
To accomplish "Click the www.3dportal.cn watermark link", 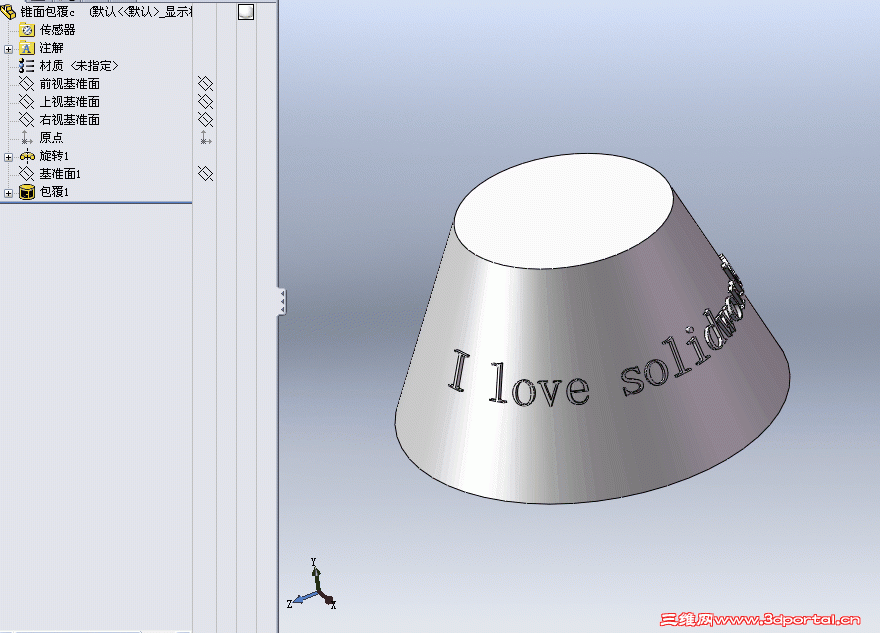I will coord(790,620).
